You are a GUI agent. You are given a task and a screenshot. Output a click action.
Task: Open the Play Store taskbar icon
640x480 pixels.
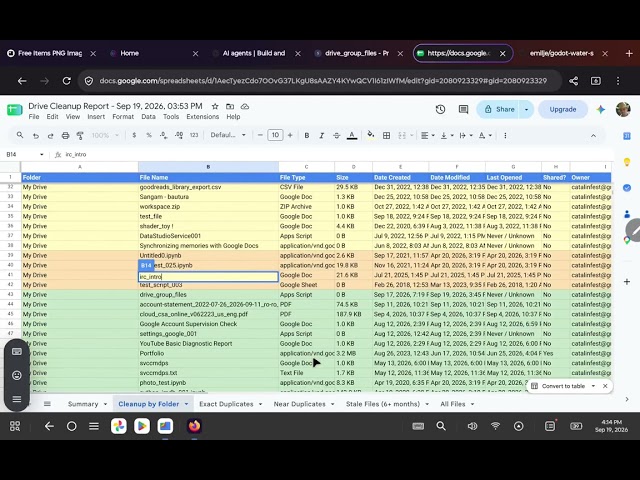pyautogui.click(x=142, y=426)
